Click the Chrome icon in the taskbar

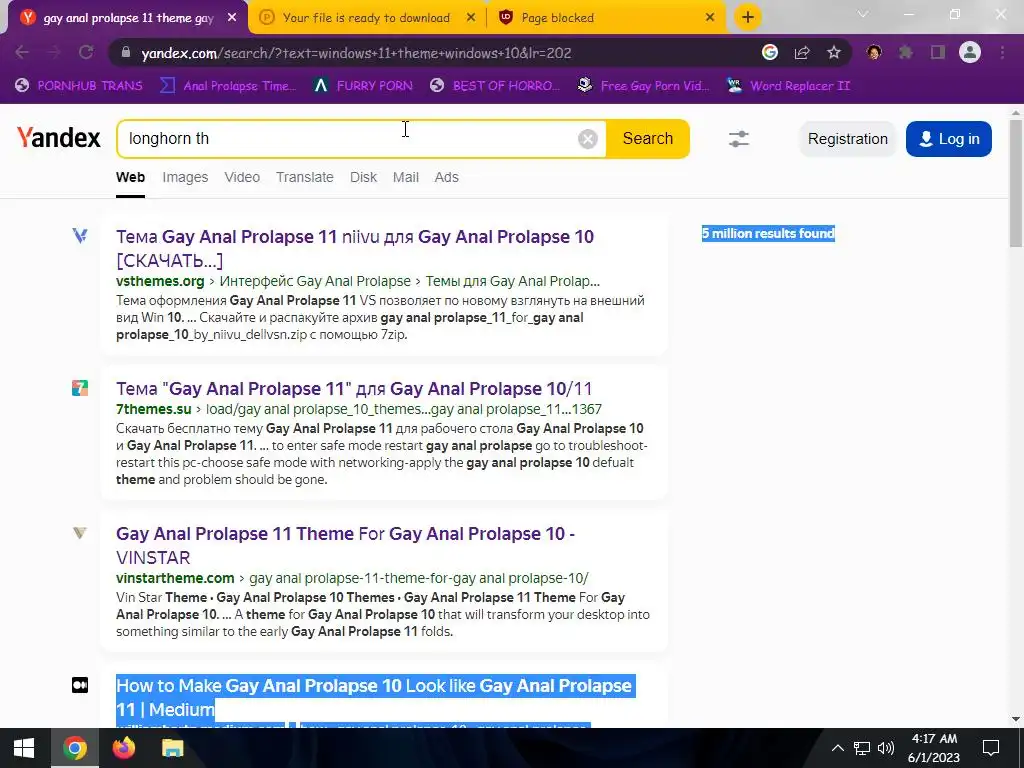coord(74,748)
